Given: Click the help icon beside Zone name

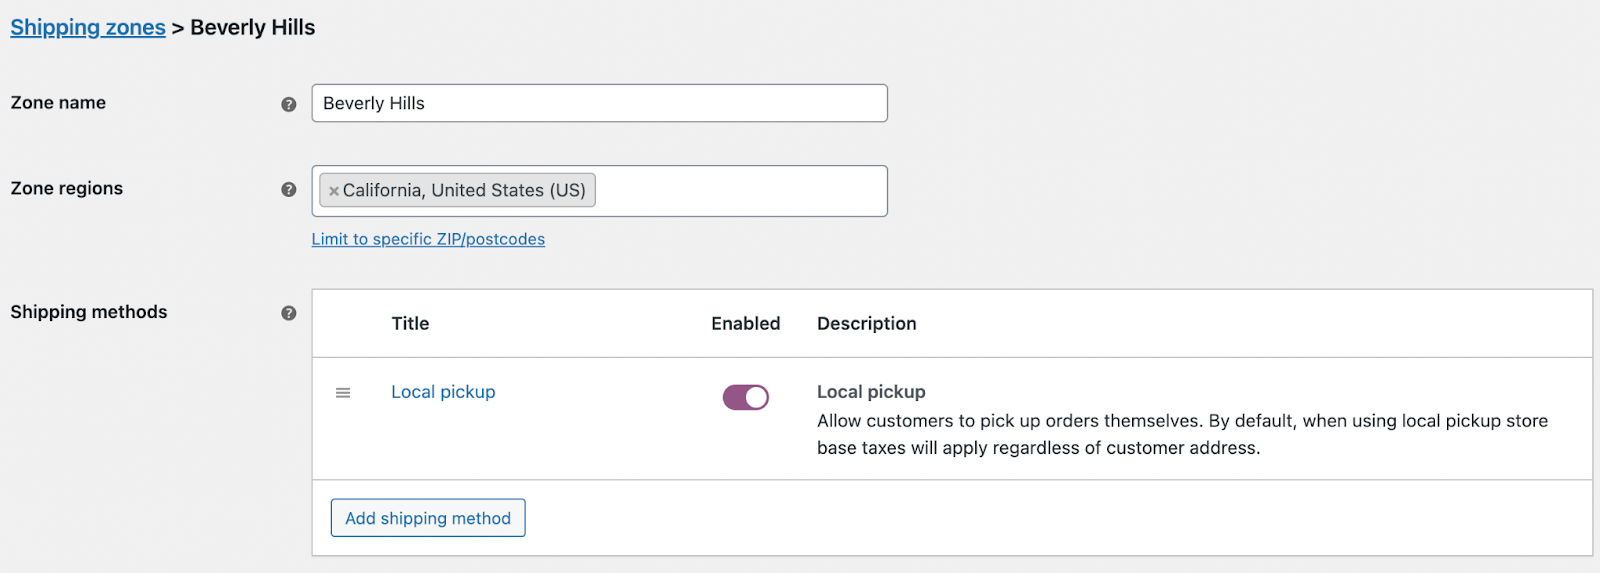Looking at the screenshot, I should coord(289,104).
